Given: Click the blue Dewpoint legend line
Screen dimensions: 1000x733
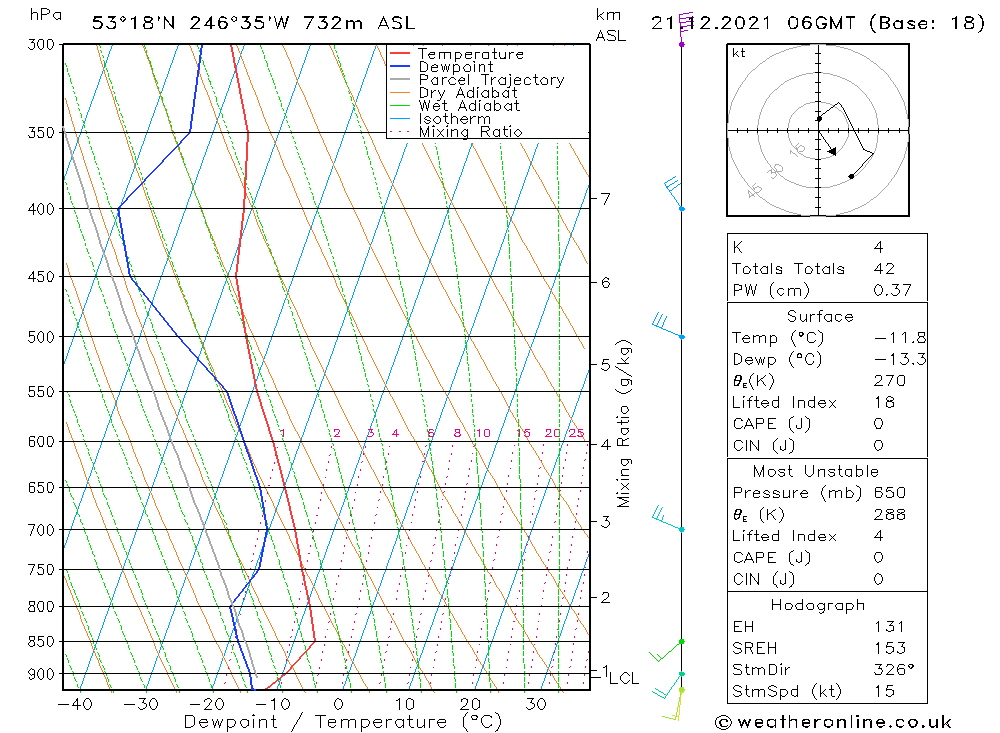Looking at the screenshot, I should [400, 66].
